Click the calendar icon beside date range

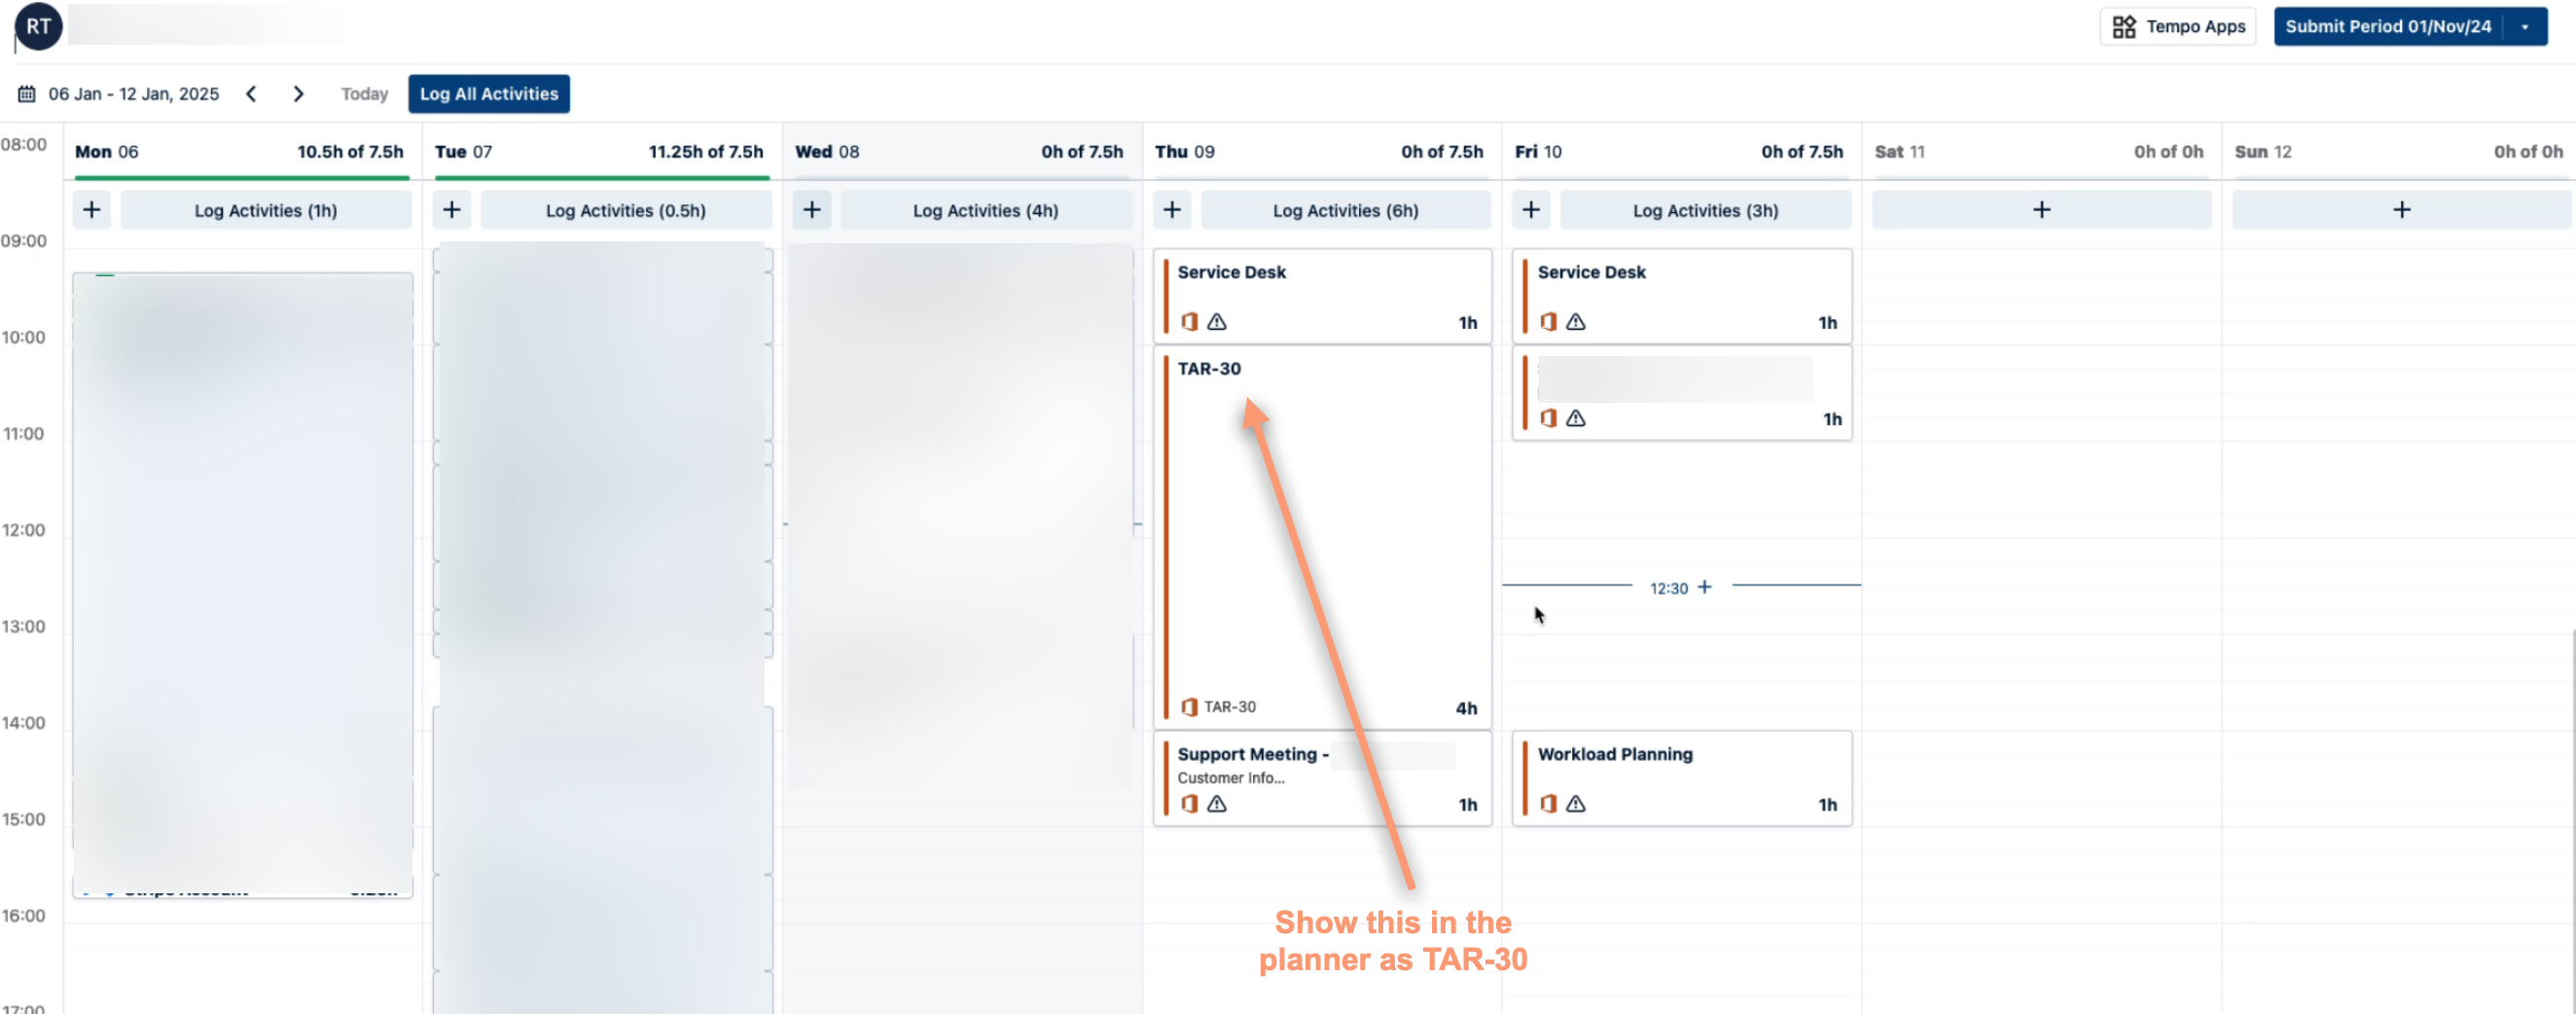click(x=27, y=94)
